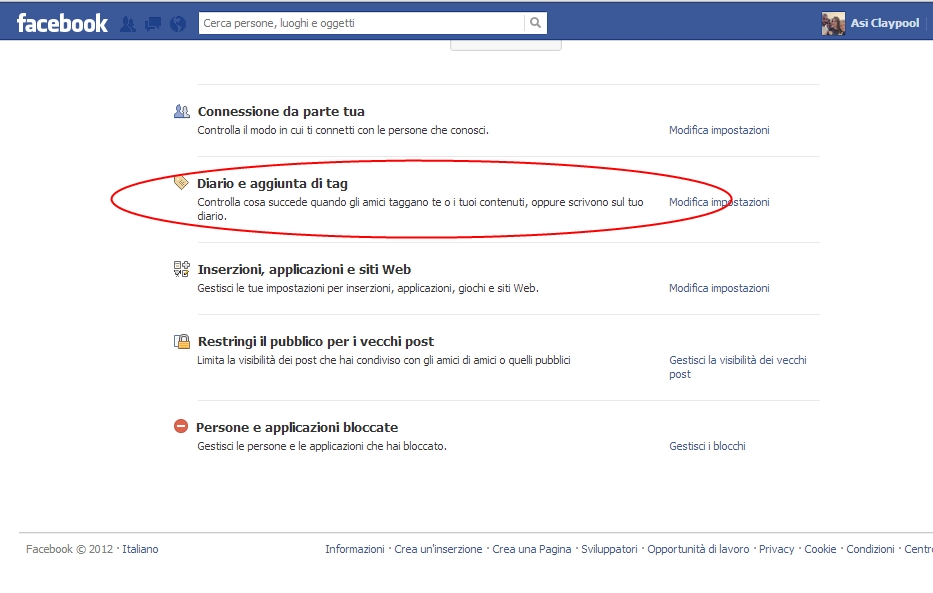
Task: Open Modifica impostazioni for Connessione da parte tua
Action: 719,130
